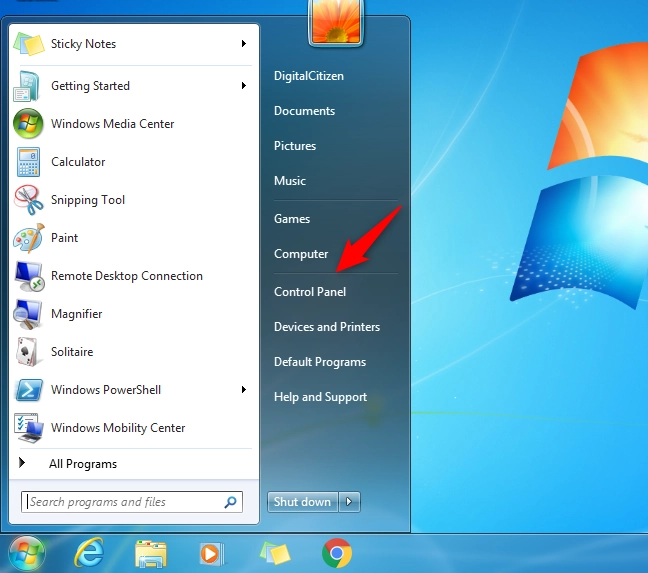This screenshot has width=648, height=573.
Task: Launch Windows Media Player from taskbar
Action: click(x=212, y=554)
